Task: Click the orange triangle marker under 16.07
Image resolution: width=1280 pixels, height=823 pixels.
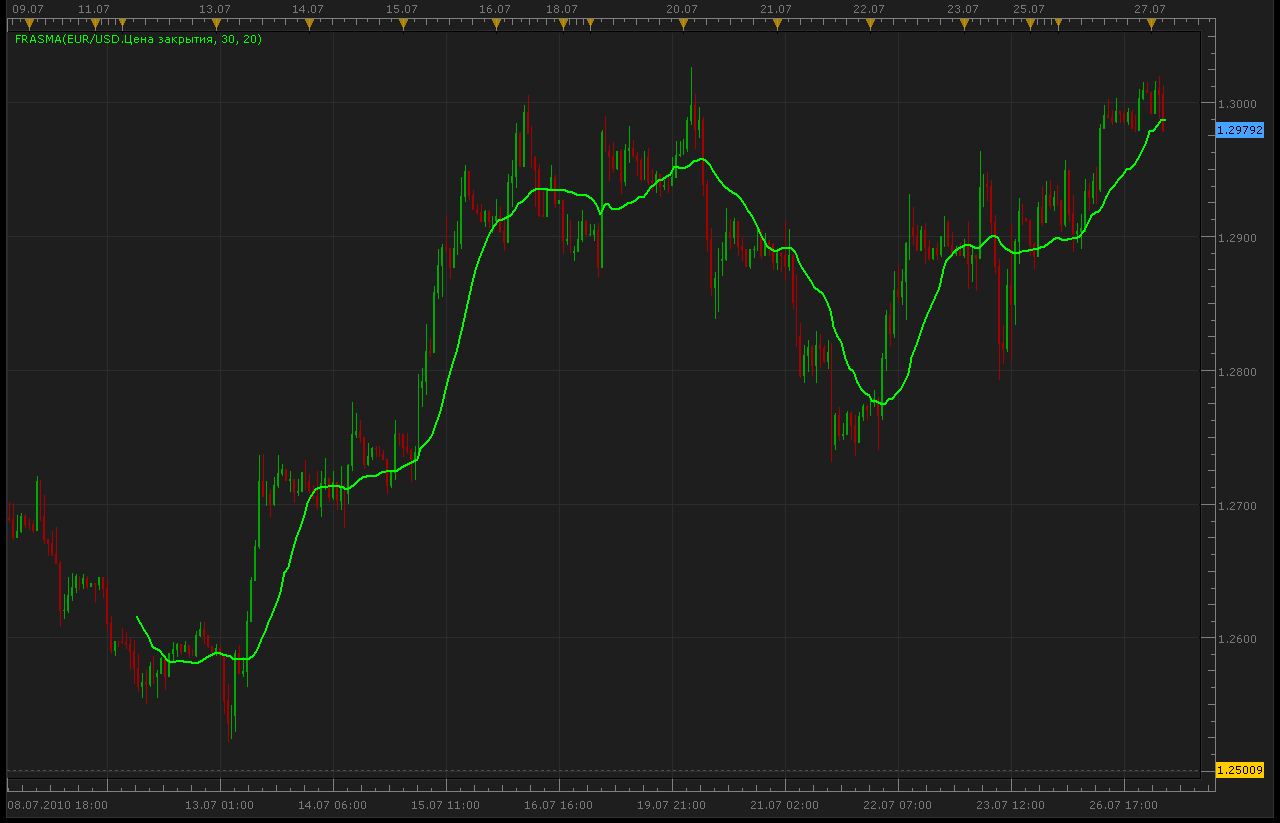Action: (497, 23)
